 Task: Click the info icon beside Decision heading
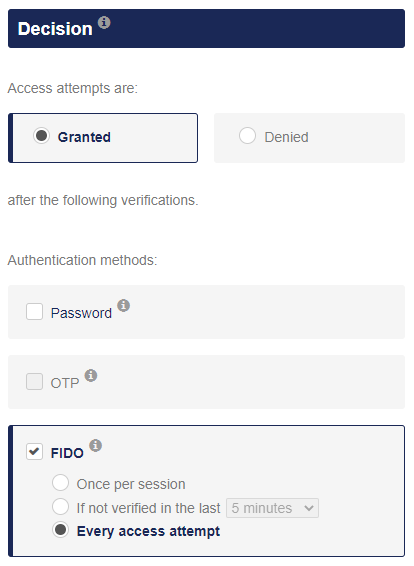(104, 22)
